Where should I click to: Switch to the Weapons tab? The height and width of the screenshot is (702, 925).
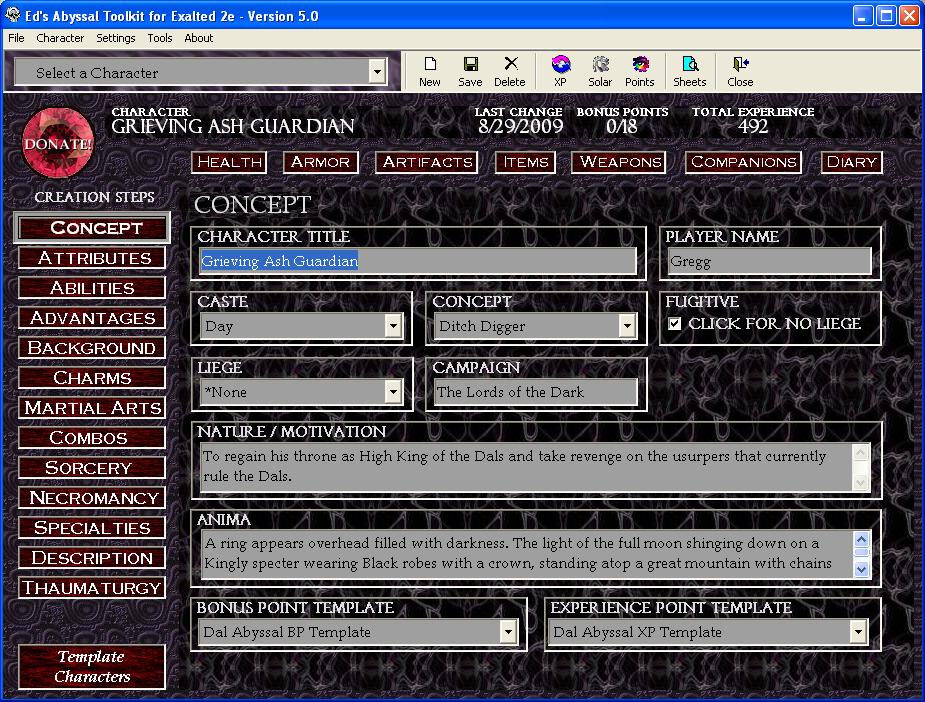tap(618, 161)
